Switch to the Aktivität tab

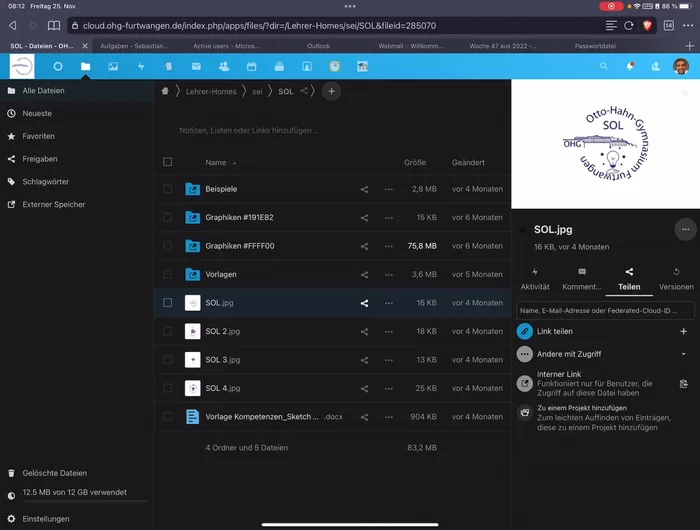535,279
